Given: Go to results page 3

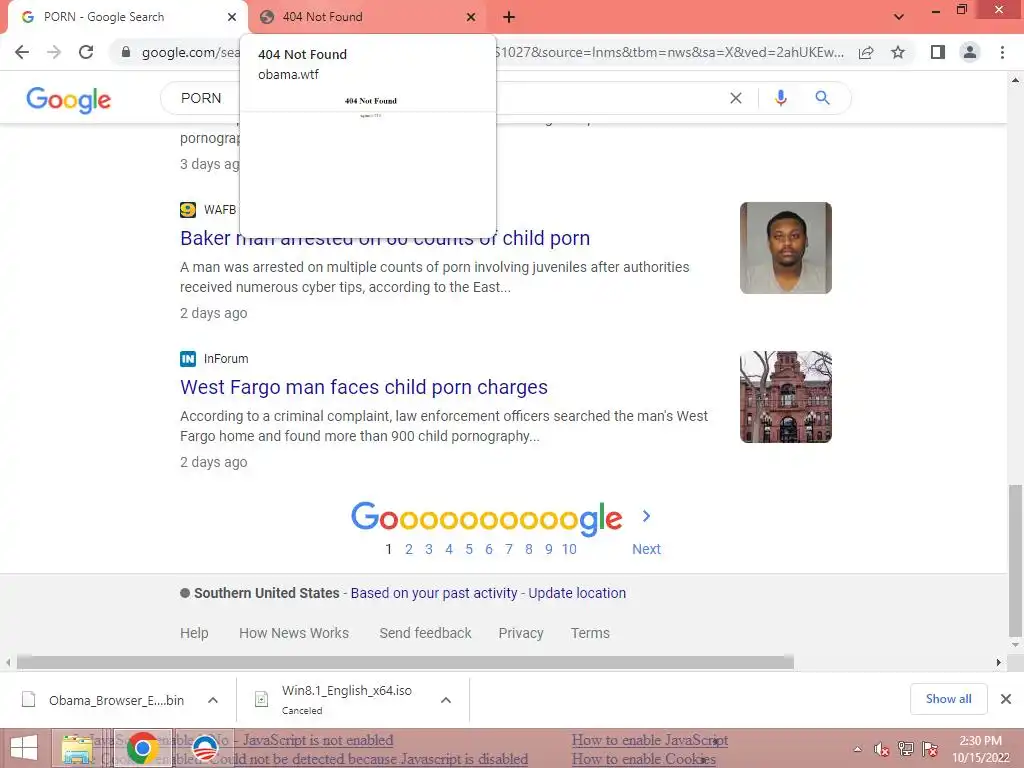Looking at the screenshot, I should tap(429, 549).
